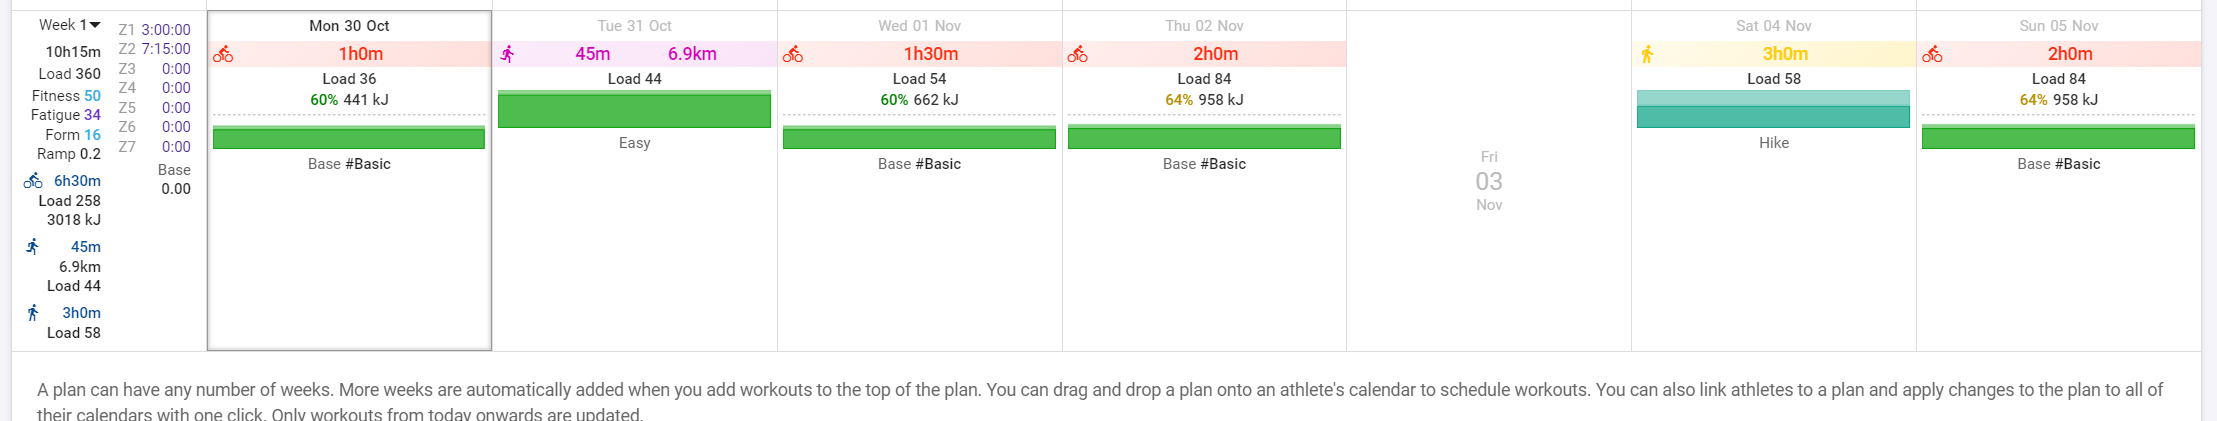Click the Base #Basic label on Thursday
Screen dimensions: 2217x421
tap(1204, 164)
